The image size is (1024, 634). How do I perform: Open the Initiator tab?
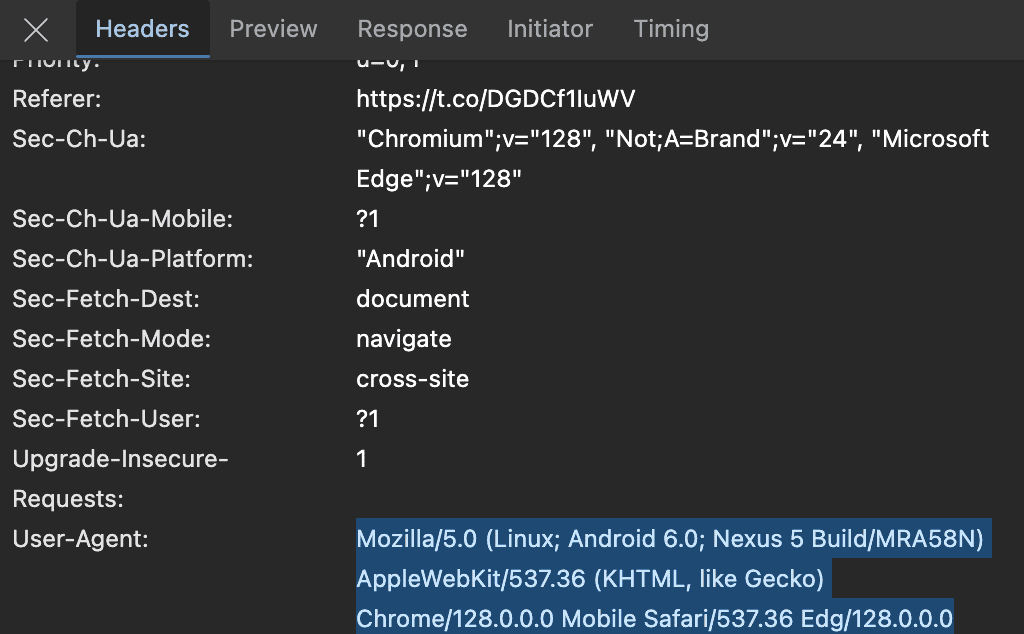(x=550, y=29)
